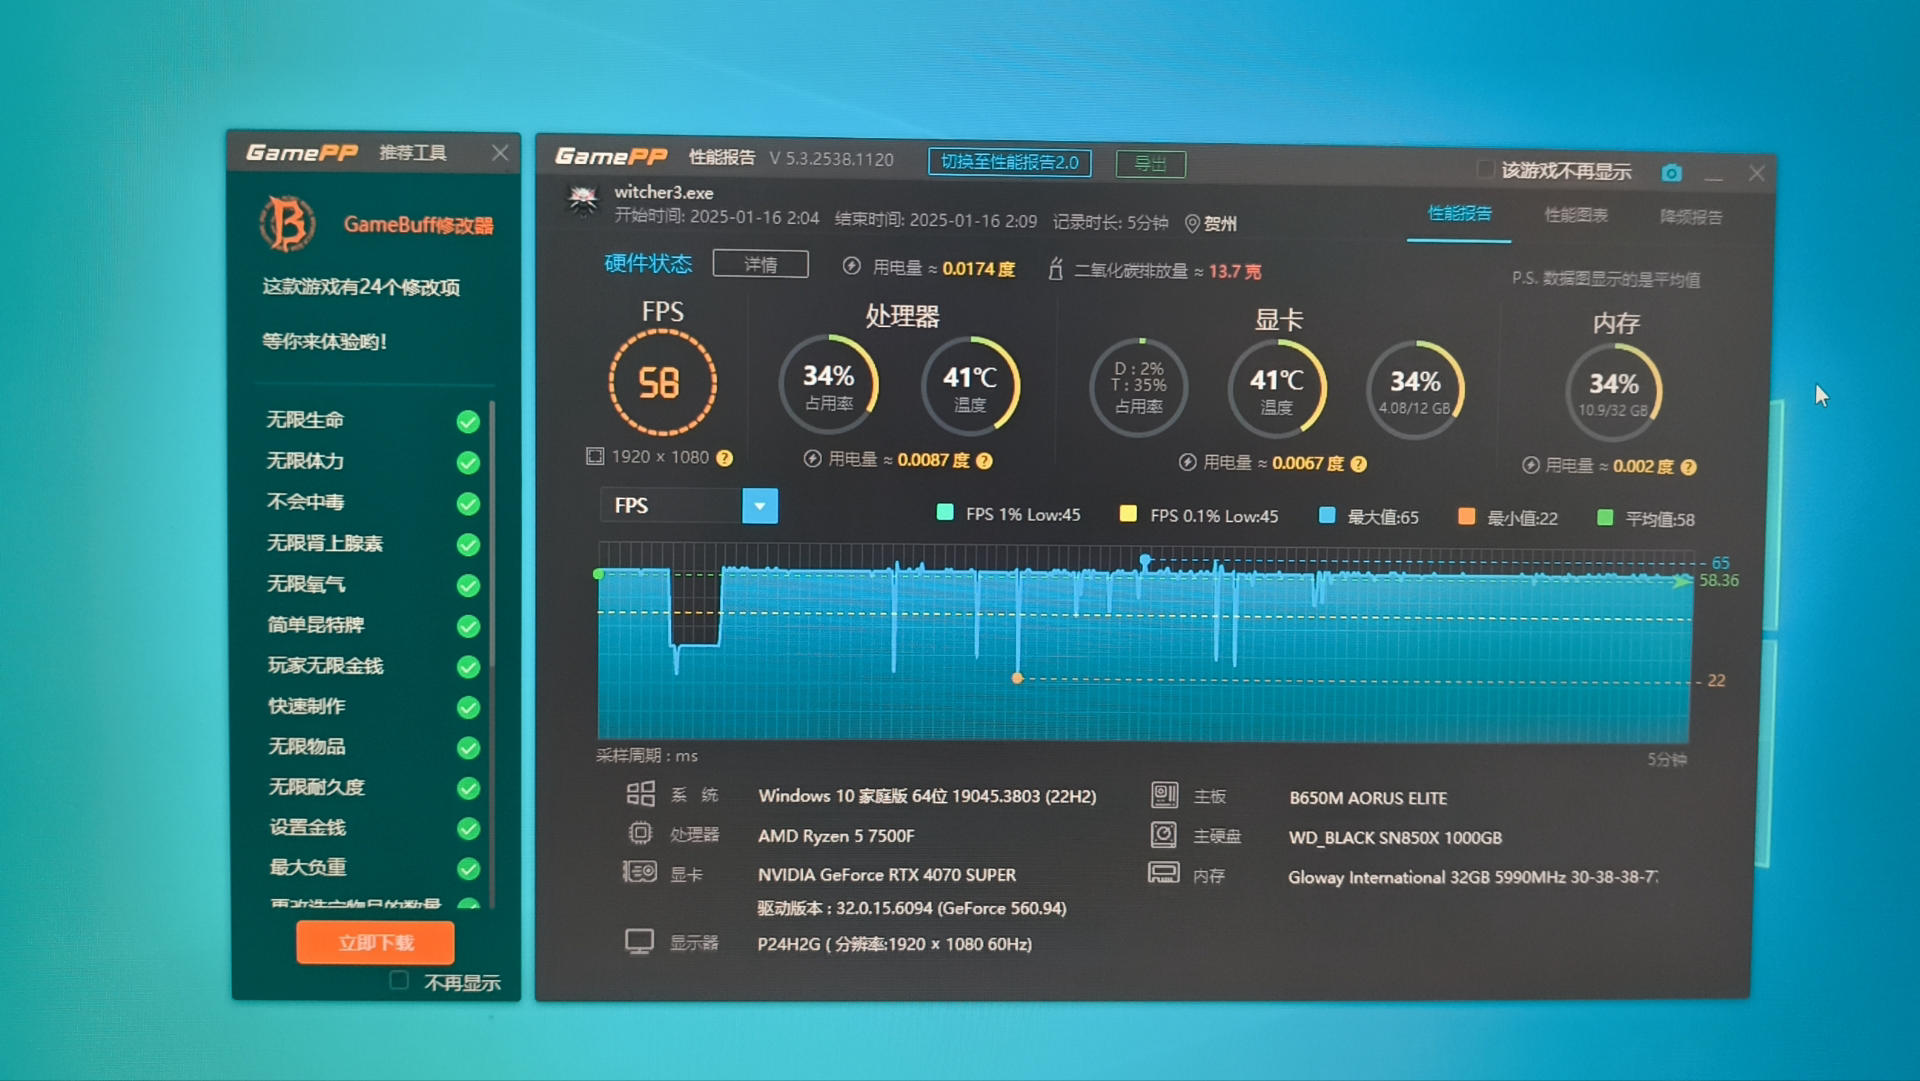1920x1081 pixels.
Task: Click the WD_BLACK SN850X 1000GB text
Action: (1395, 838)
